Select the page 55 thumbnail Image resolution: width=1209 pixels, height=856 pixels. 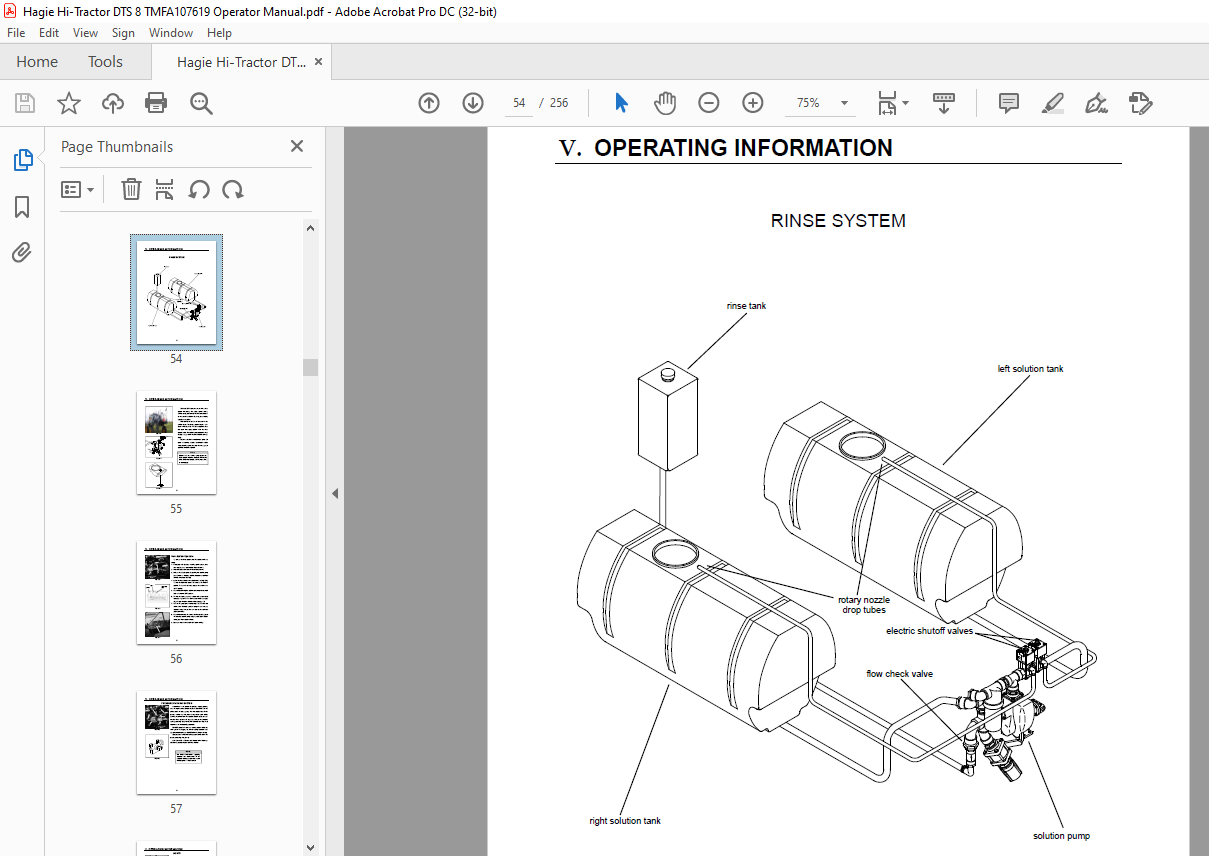coord(176,442)
